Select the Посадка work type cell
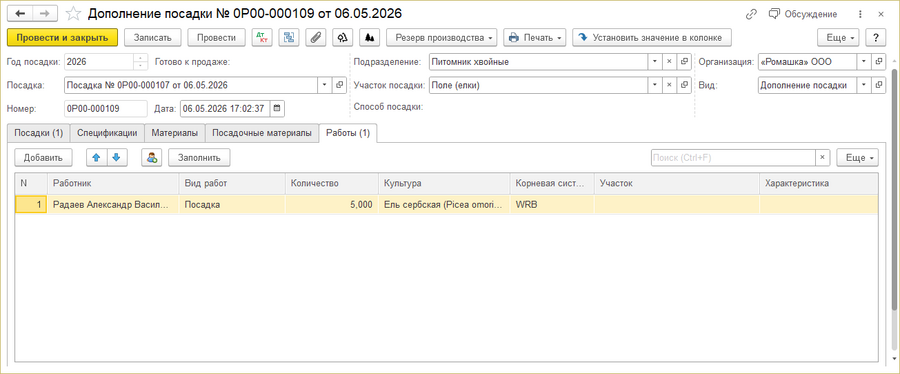 point(232,204)
